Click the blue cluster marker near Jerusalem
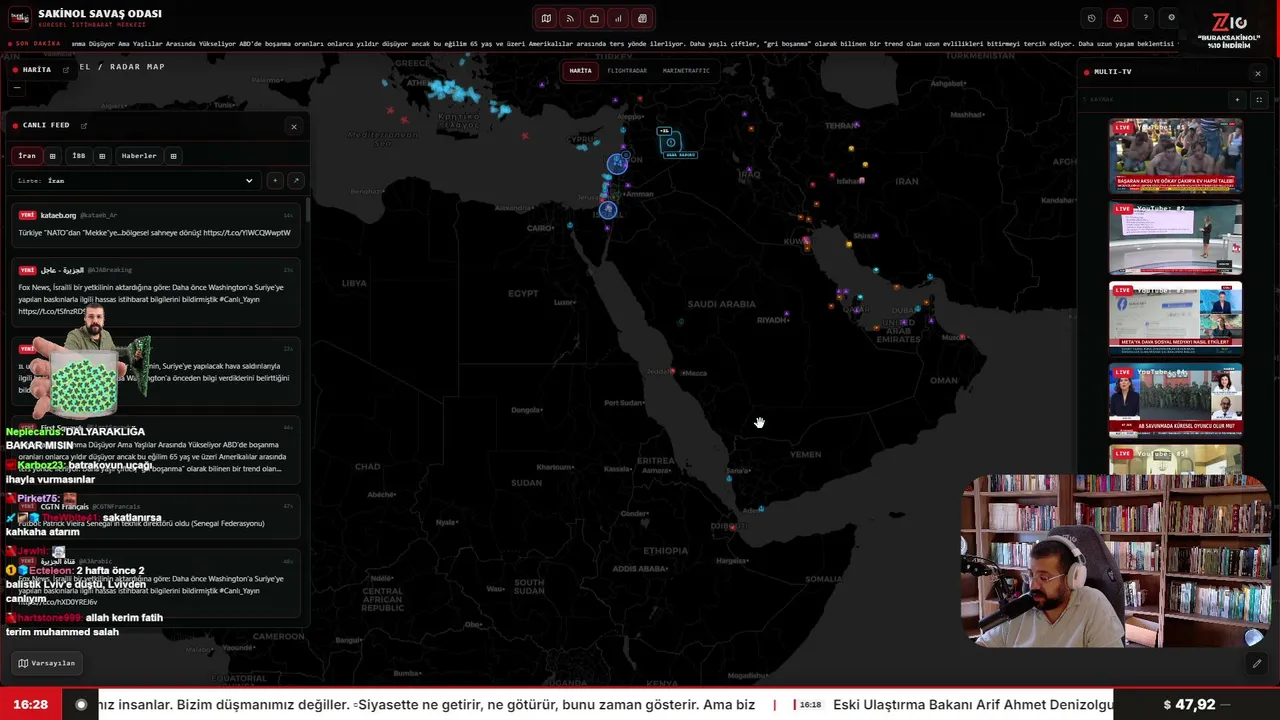1280x720 pixels. tap(608, 210)
